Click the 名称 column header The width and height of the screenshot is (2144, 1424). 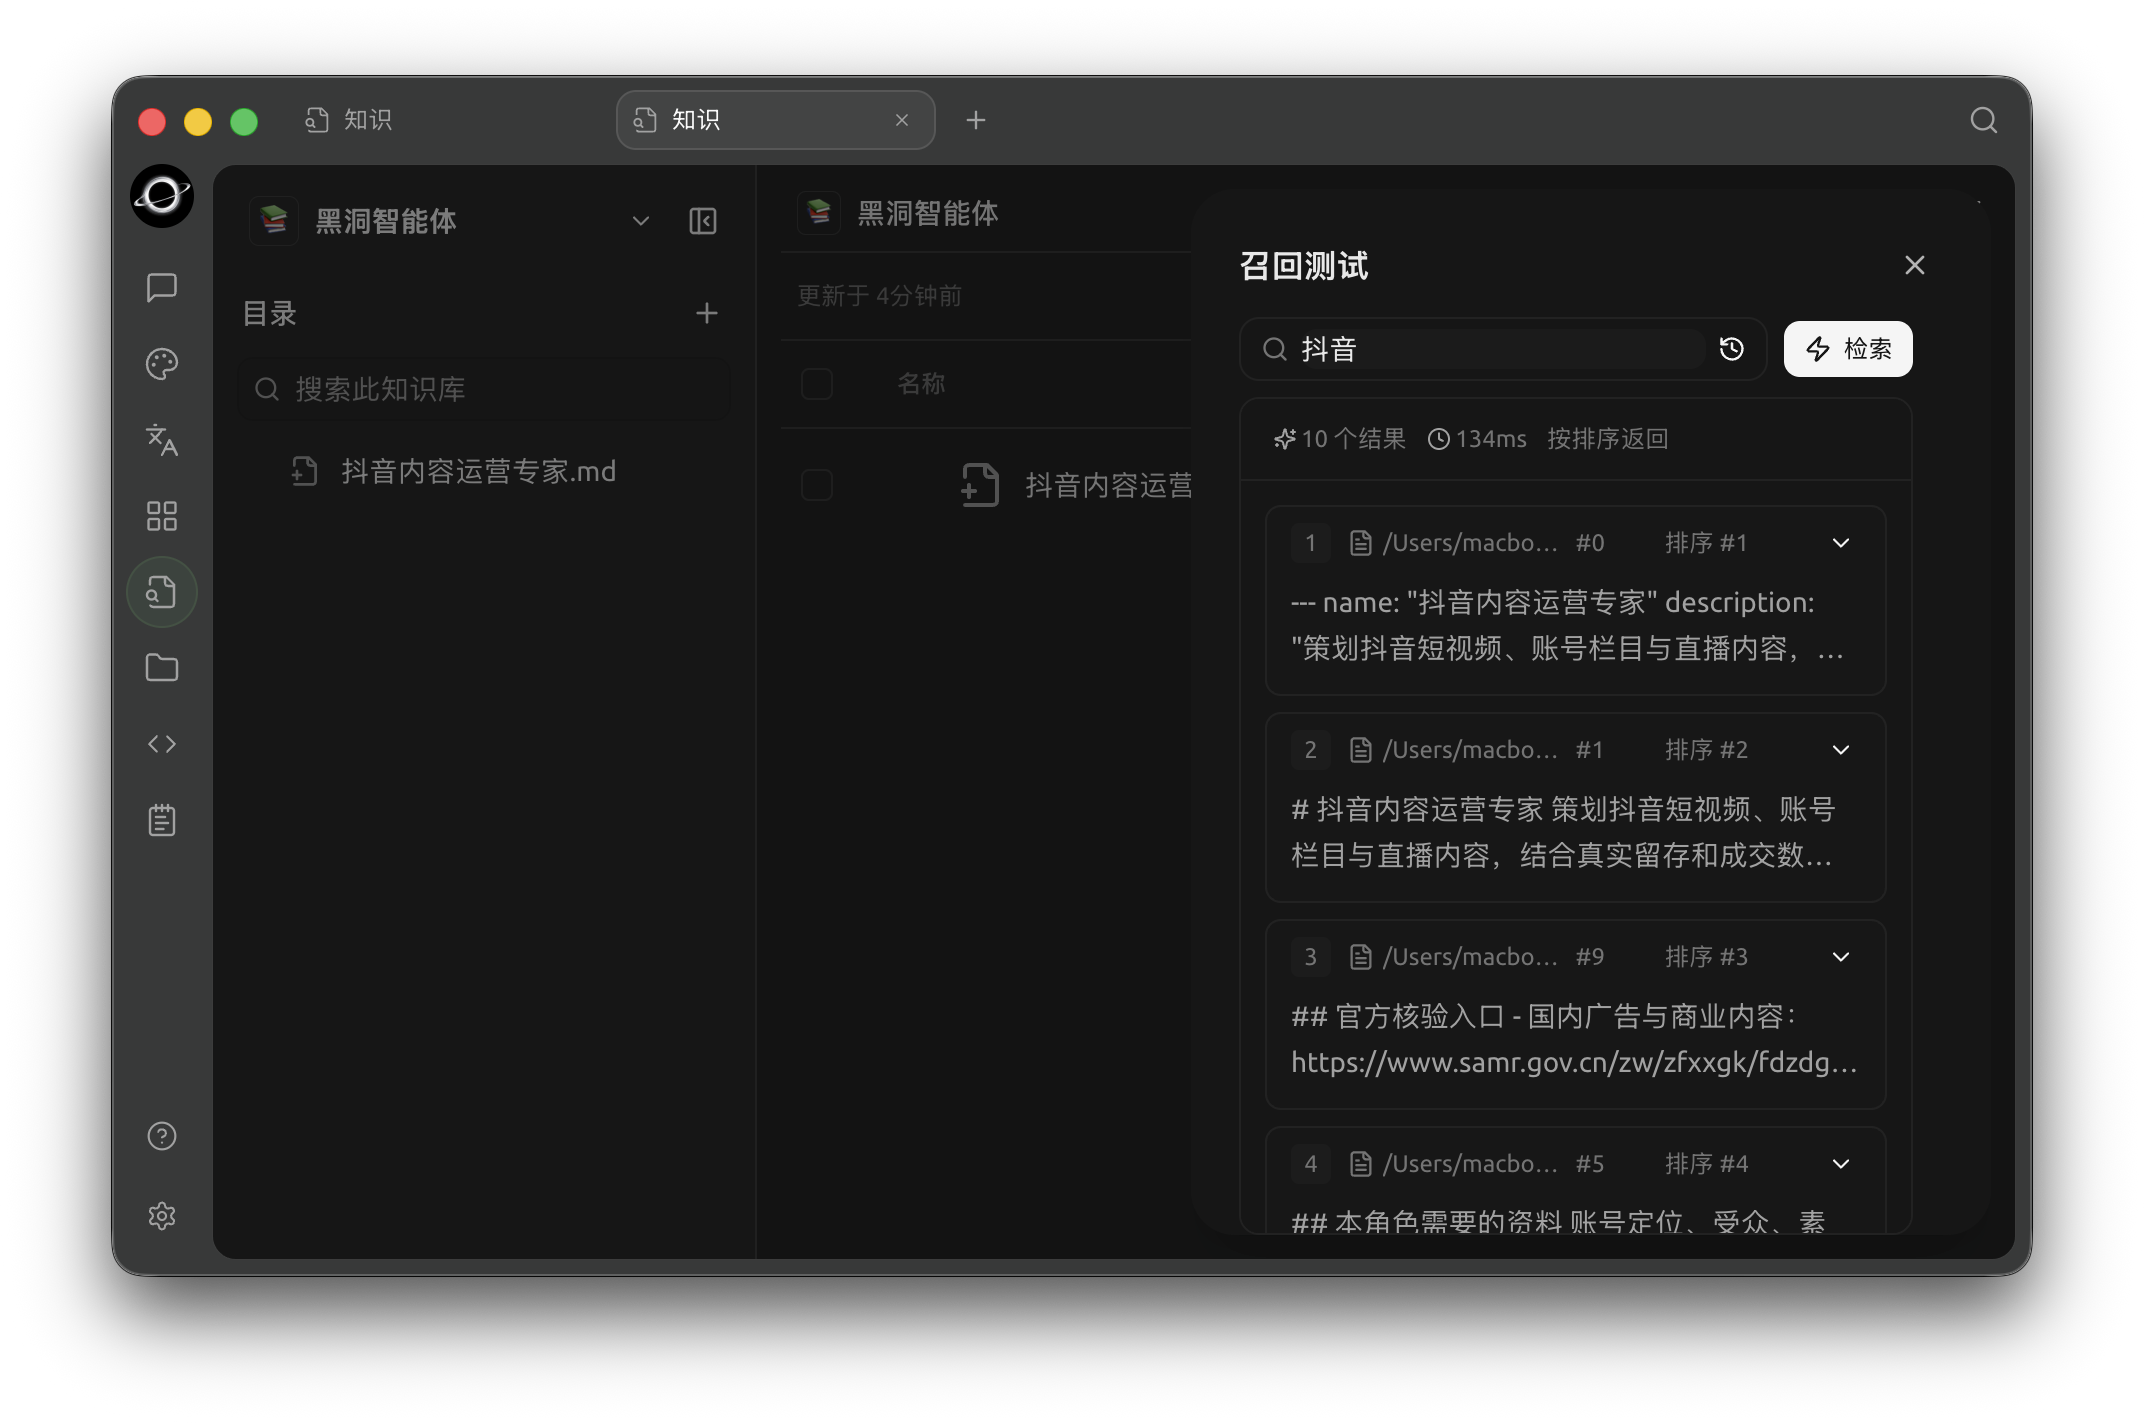tap(921, 384)
